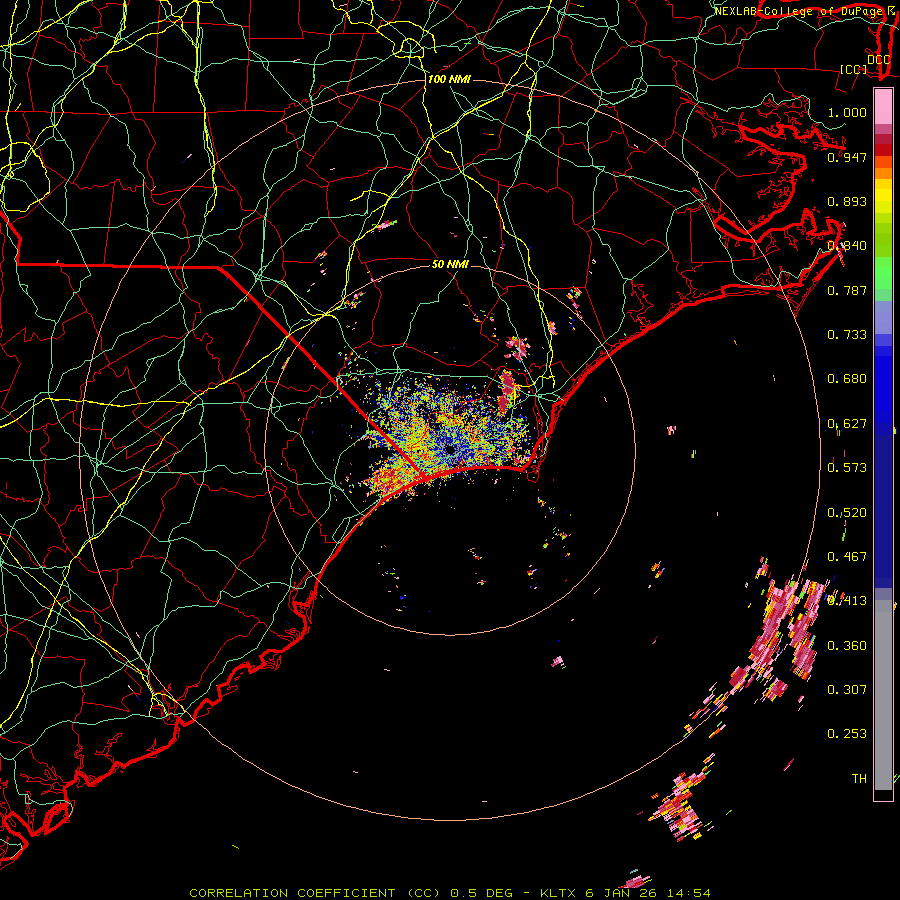
Task: Click the [CC] legend unit label
Action: 853,69
